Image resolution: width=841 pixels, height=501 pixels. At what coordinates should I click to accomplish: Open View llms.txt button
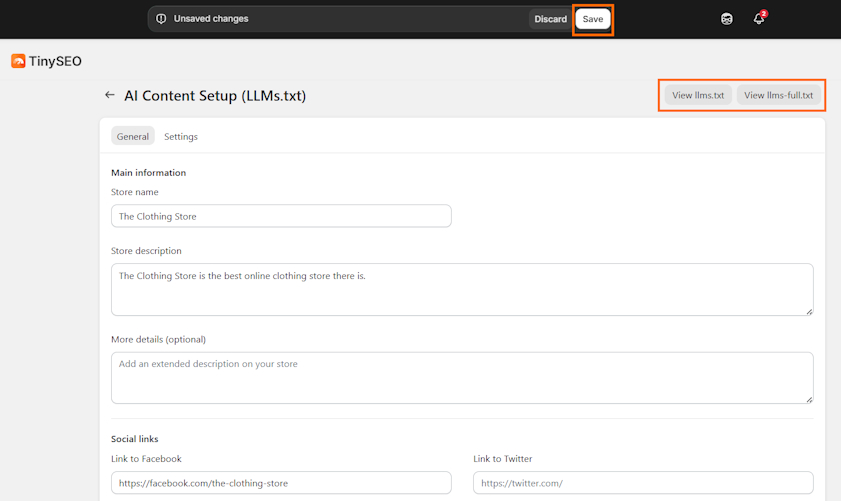pos(698,95)
